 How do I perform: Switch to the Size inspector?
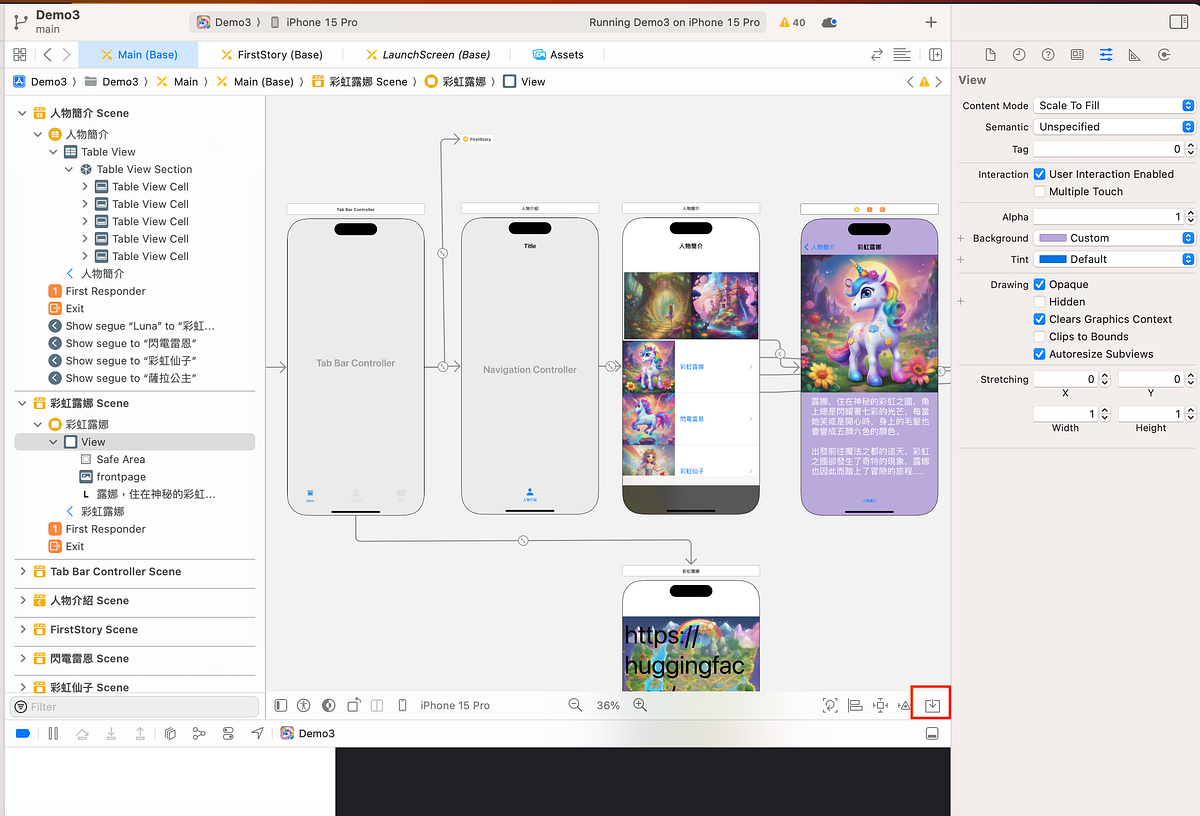point(1134,54)
